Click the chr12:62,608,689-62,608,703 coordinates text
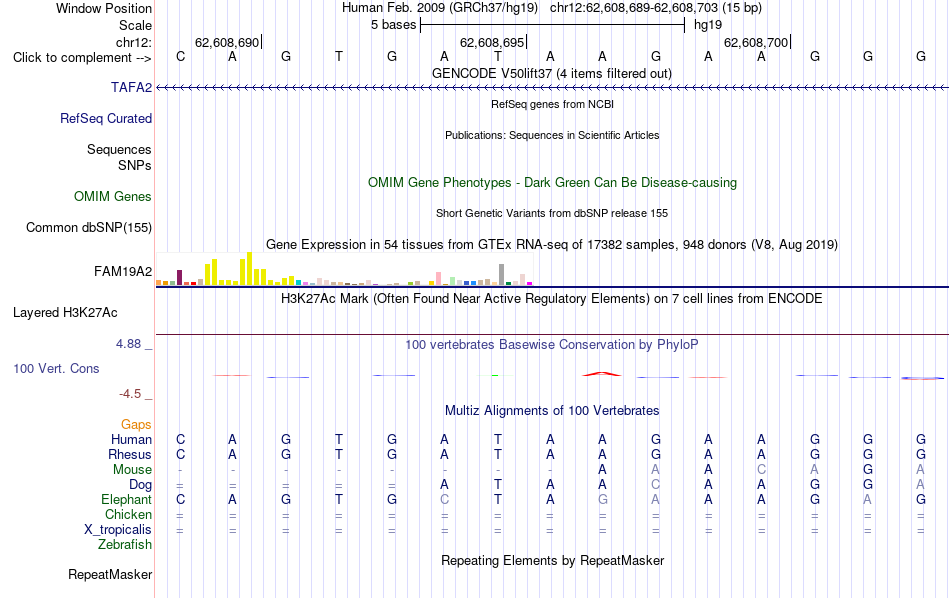This screenshot has width=950, height=598. [656, 8]
